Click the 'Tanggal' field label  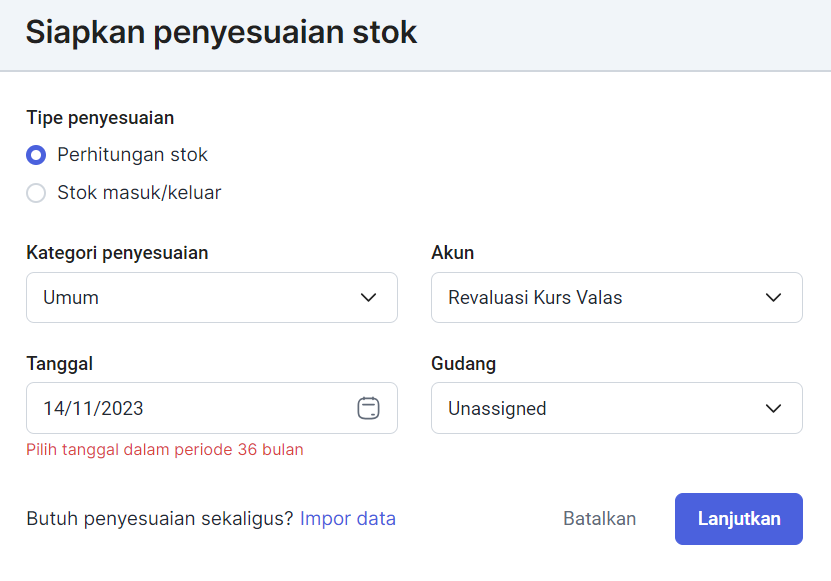(x=60, y=364)
